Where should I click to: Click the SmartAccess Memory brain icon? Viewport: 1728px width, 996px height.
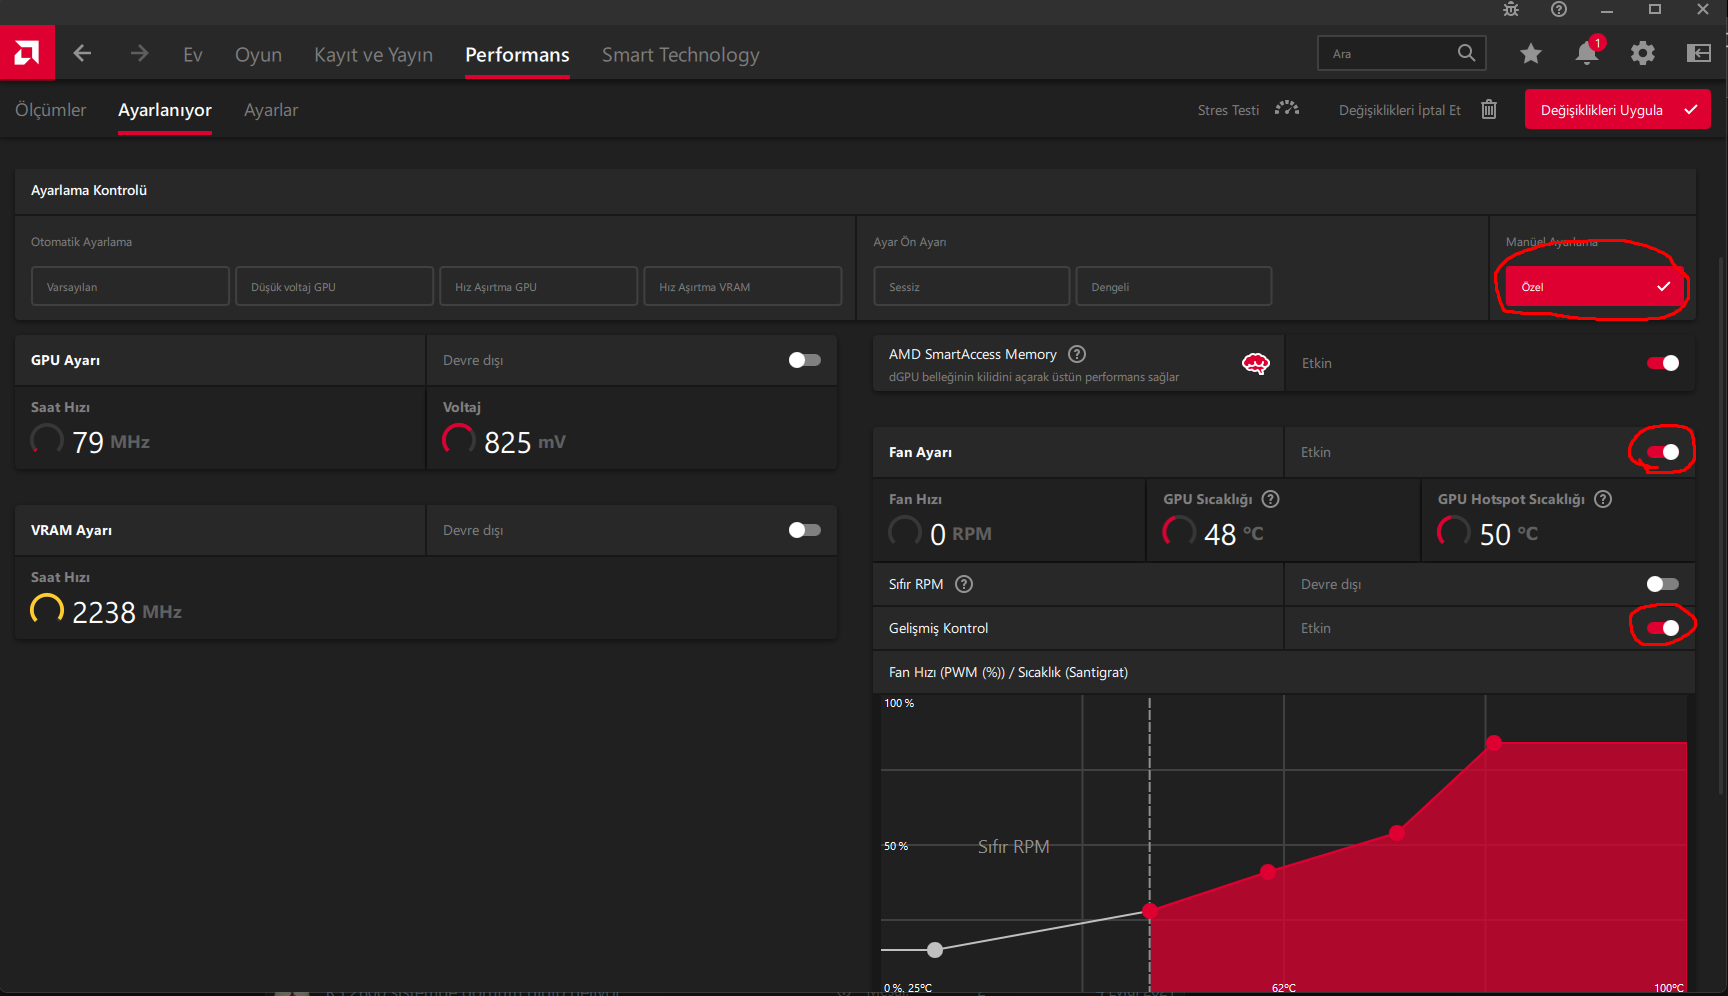(1256, 363)
